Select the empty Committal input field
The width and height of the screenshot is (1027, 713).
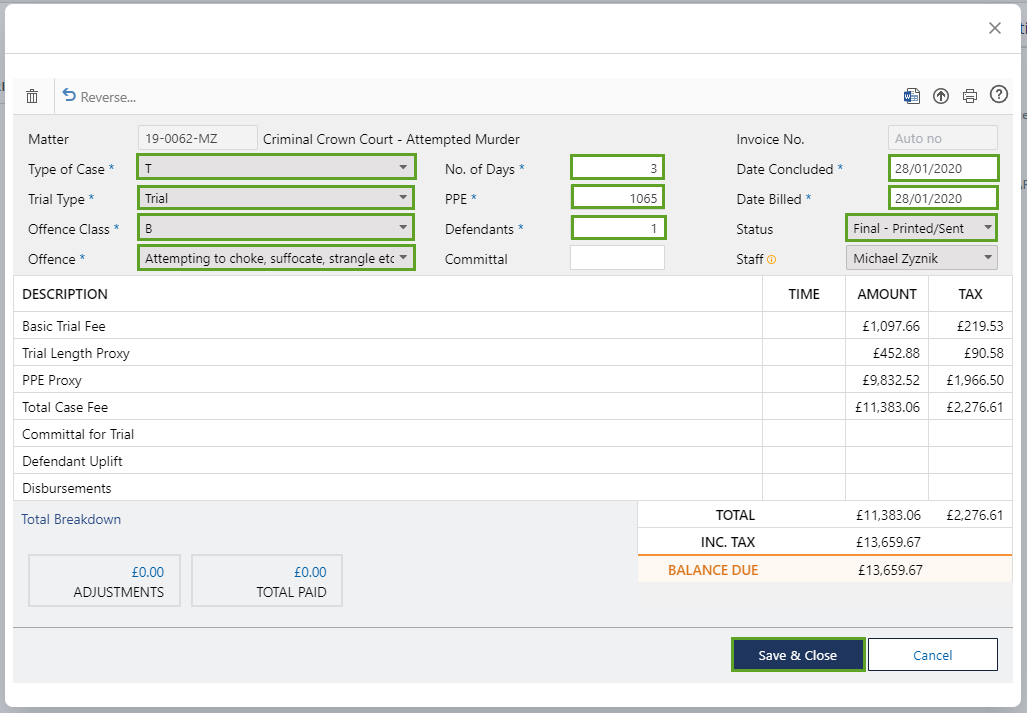617,258
